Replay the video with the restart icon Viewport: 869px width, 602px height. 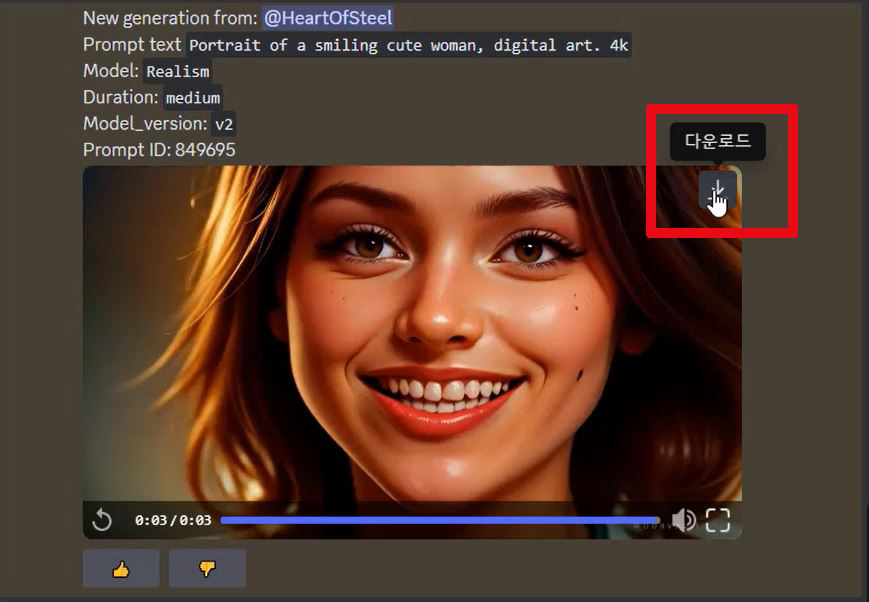[102, 520]
